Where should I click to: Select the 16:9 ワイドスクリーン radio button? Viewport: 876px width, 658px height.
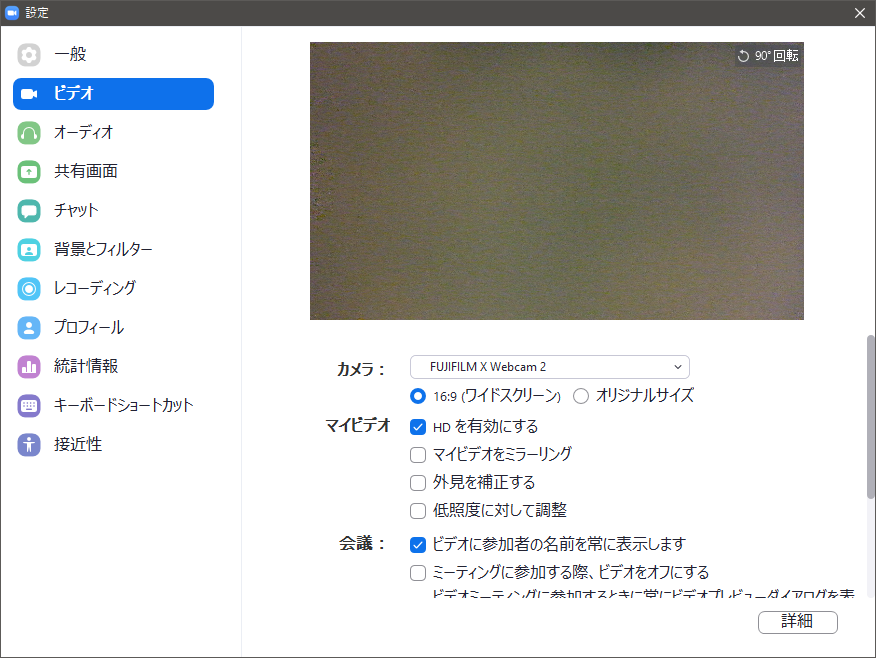[419, 395]
